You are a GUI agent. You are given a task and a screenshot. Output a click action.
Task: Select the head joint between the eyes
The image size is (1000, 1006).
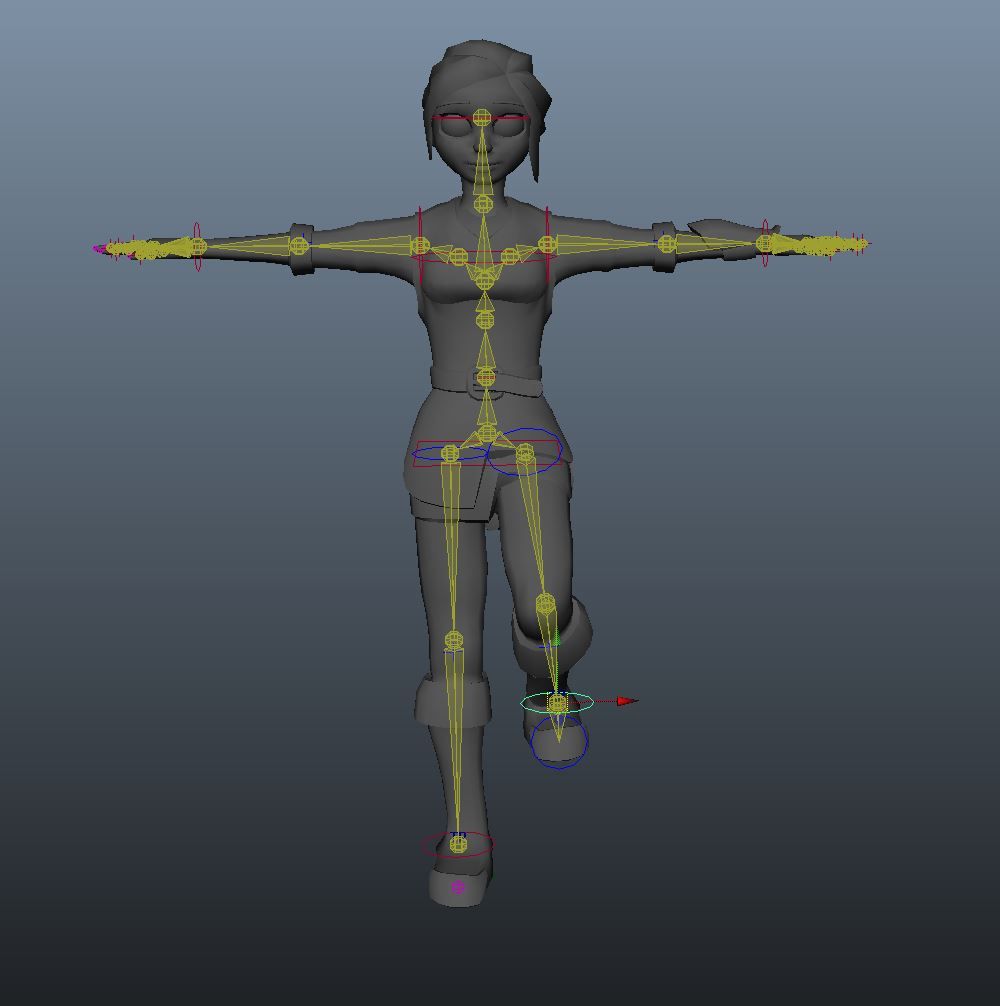click(483, 118)
